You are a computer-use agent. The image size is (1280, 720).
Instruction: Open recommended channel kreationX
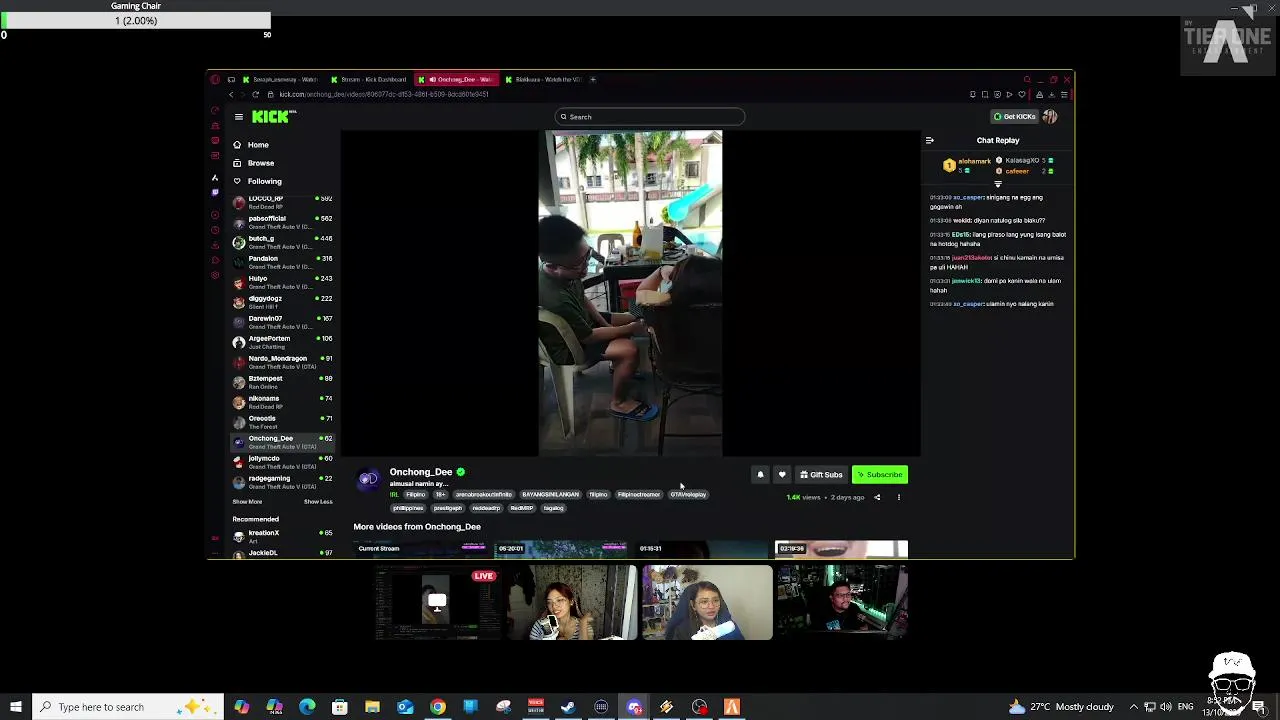282,537
